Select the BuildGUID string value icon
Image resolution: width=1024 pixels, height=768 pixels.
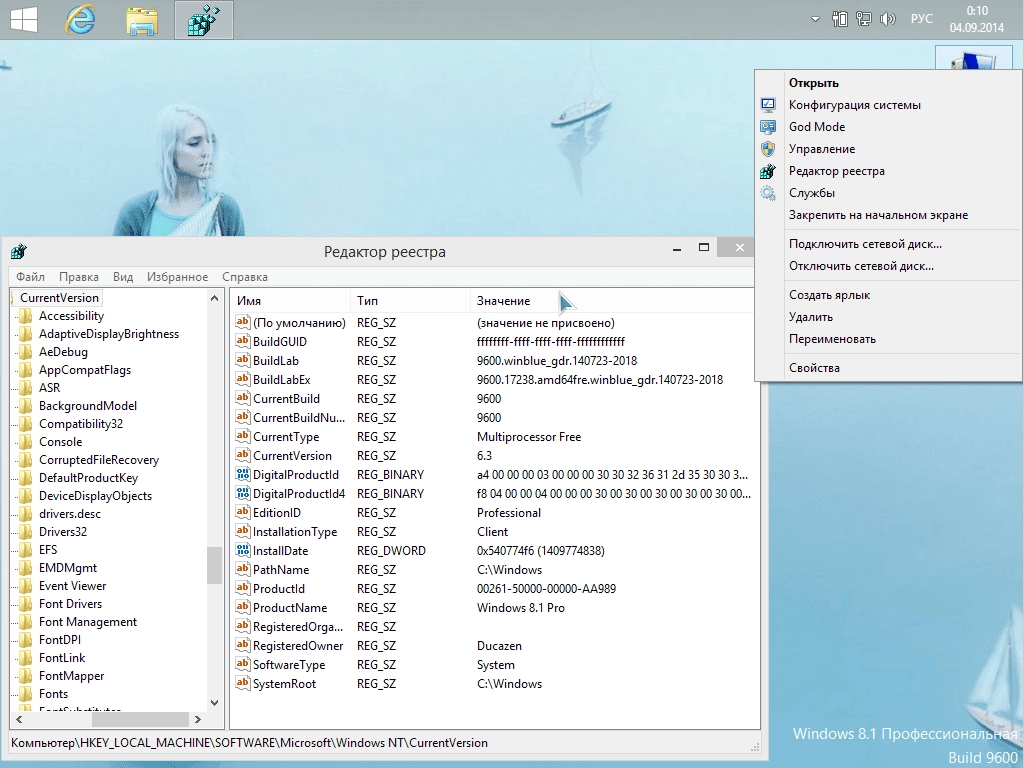(243, 341)
